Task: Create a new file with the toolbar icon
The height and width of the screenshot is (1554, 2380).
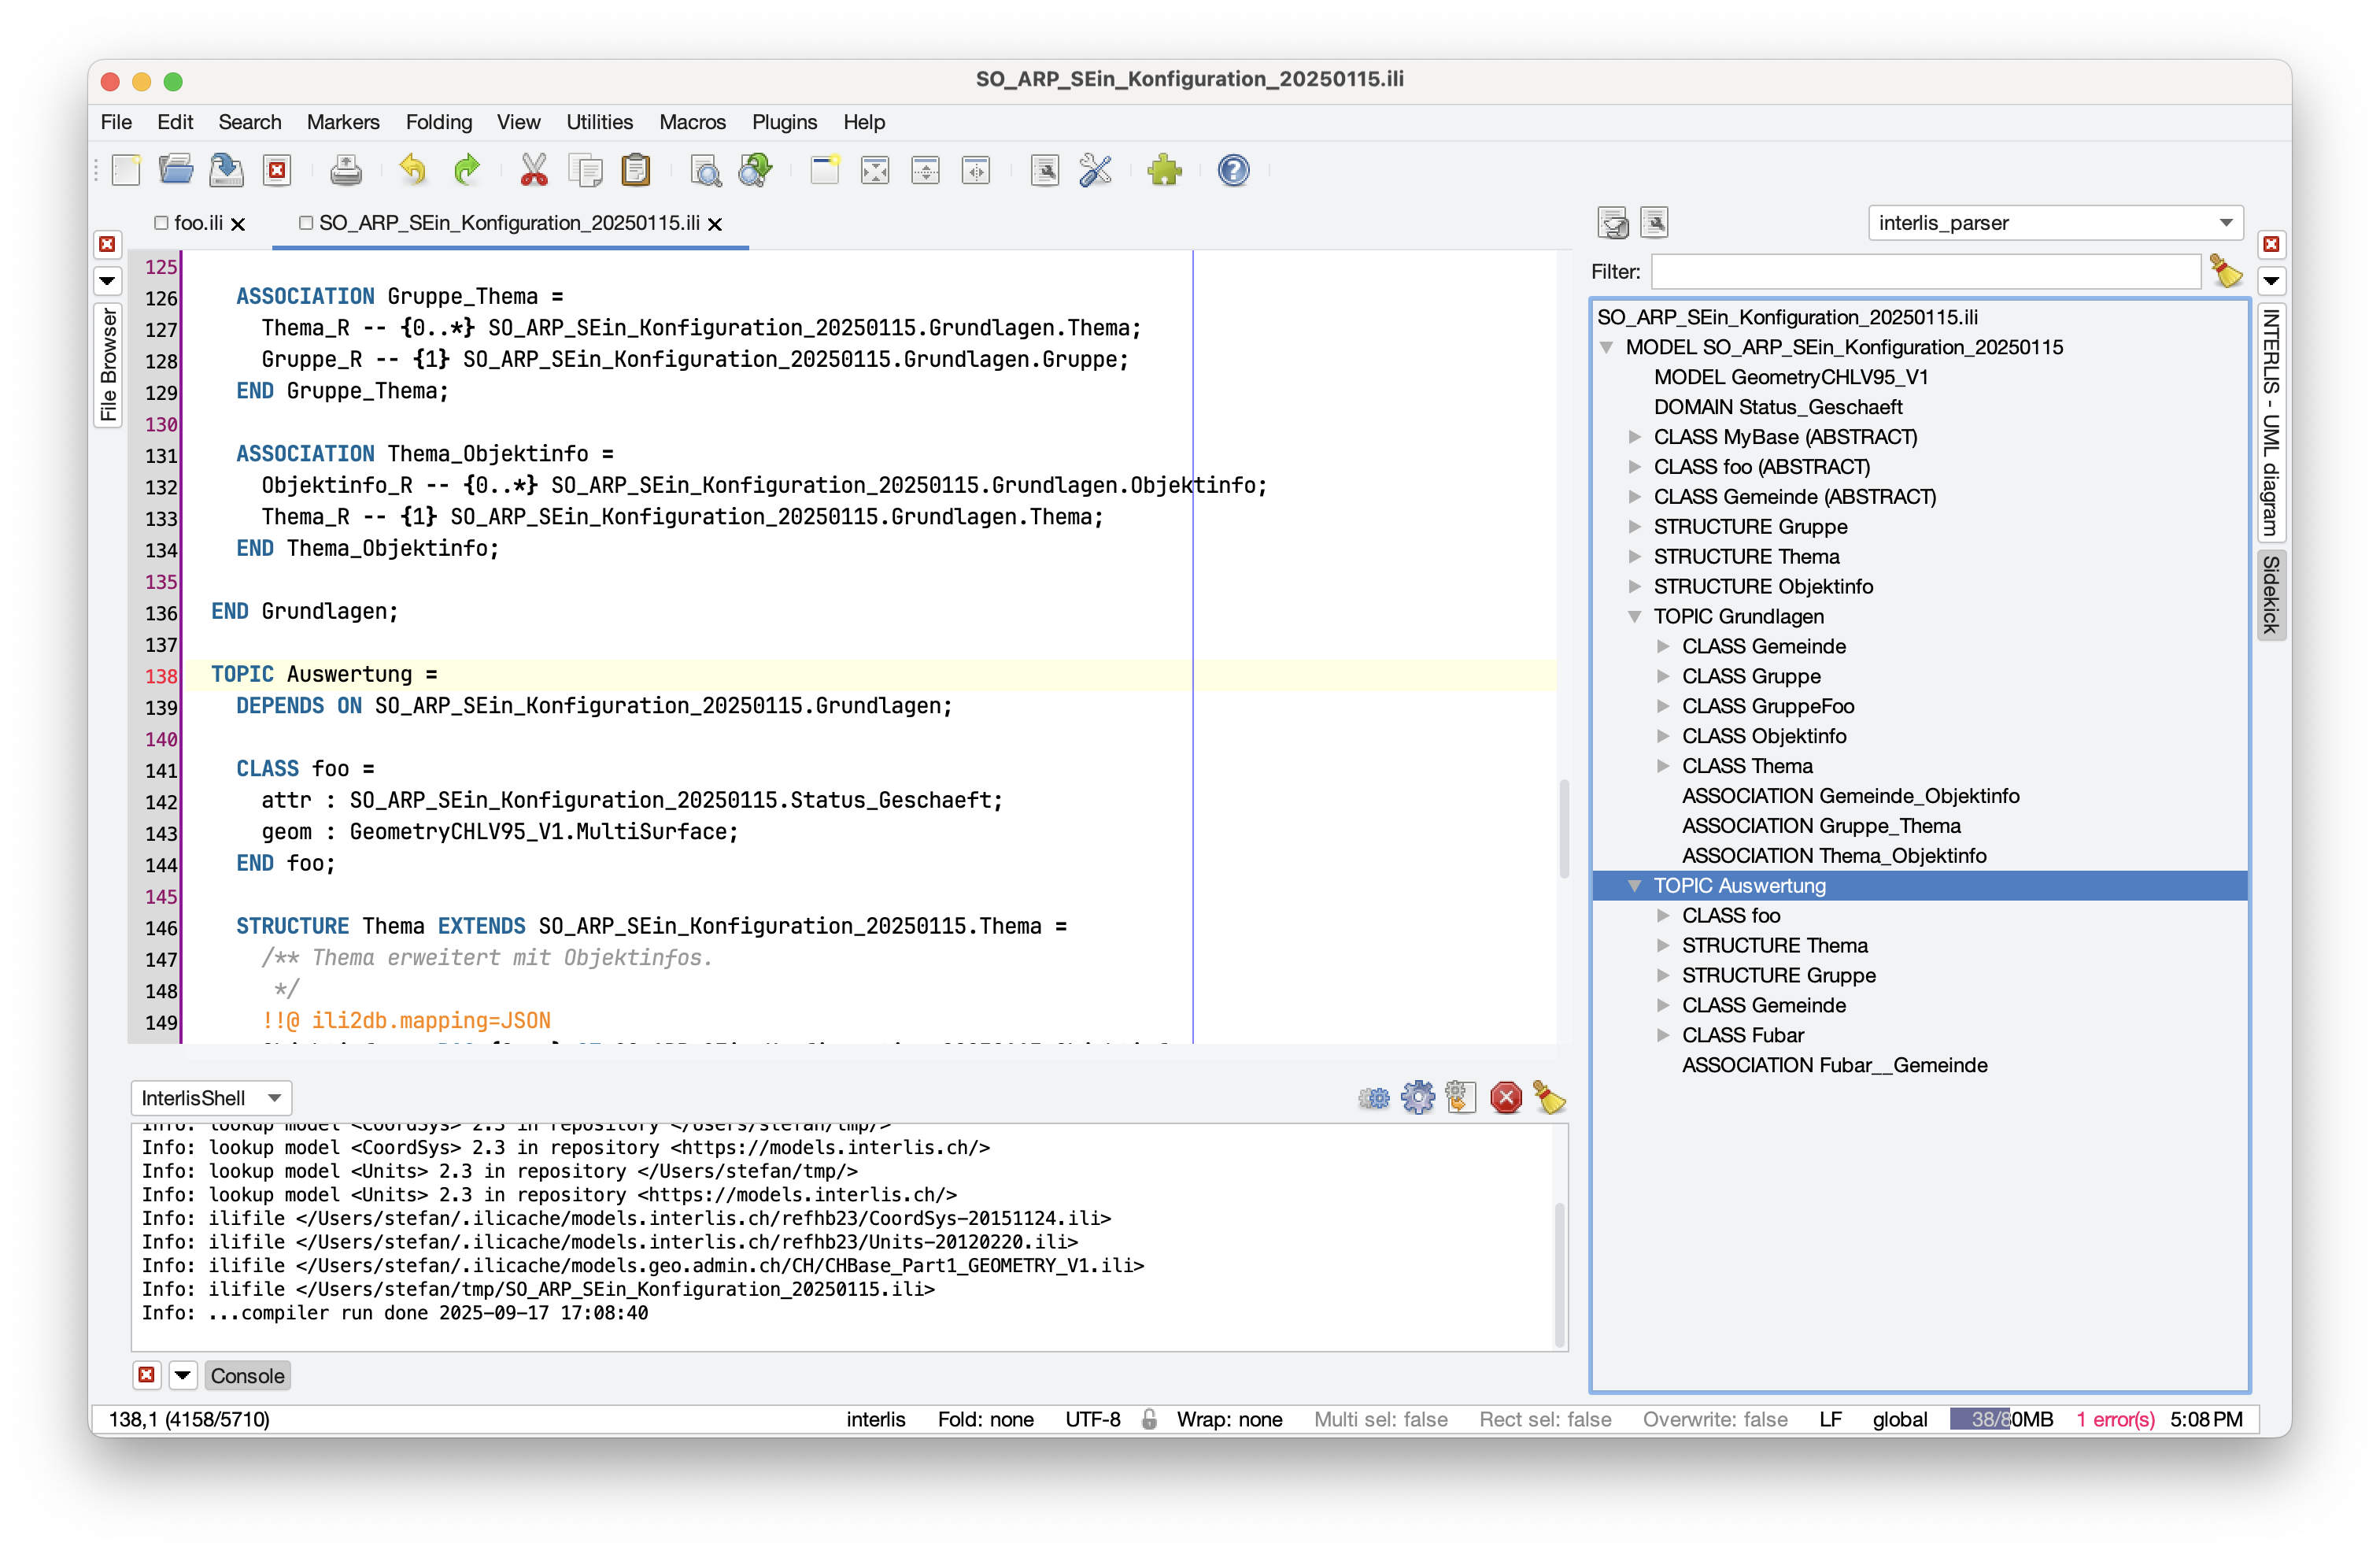Action: 126,170
